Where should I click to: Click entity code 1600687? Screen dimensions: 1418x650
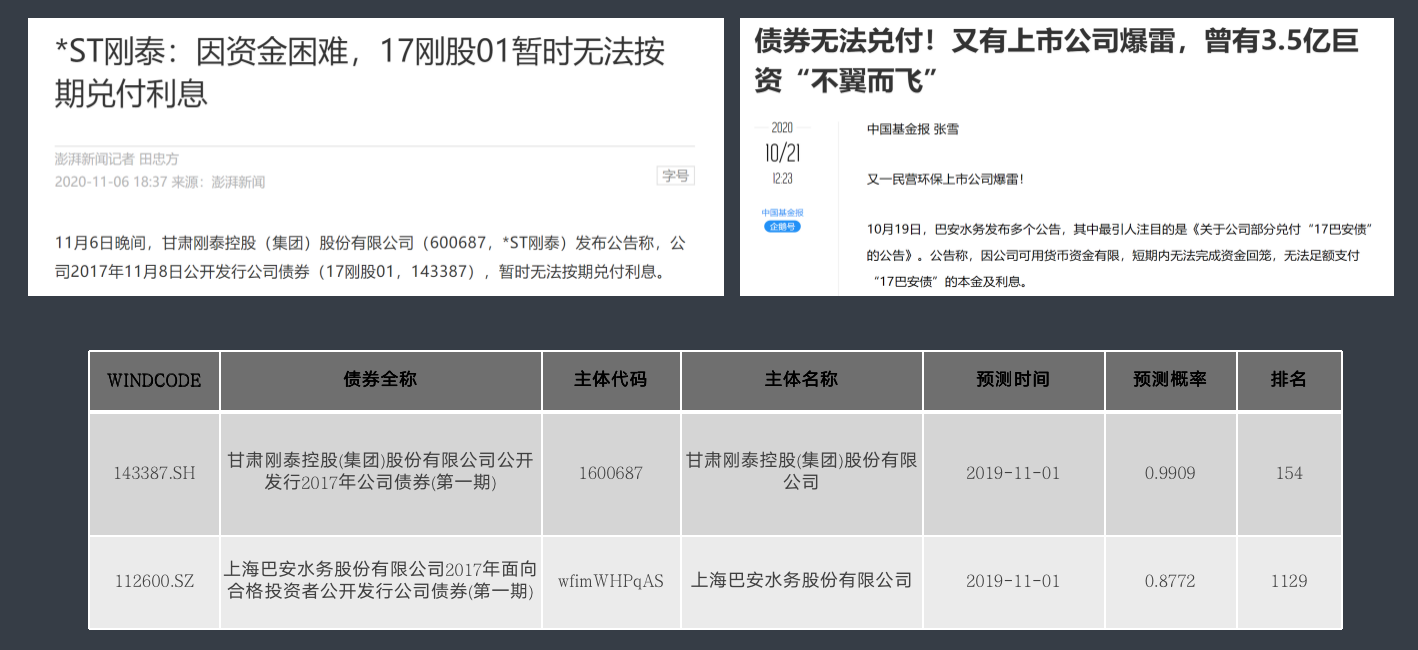click(611, 473)
